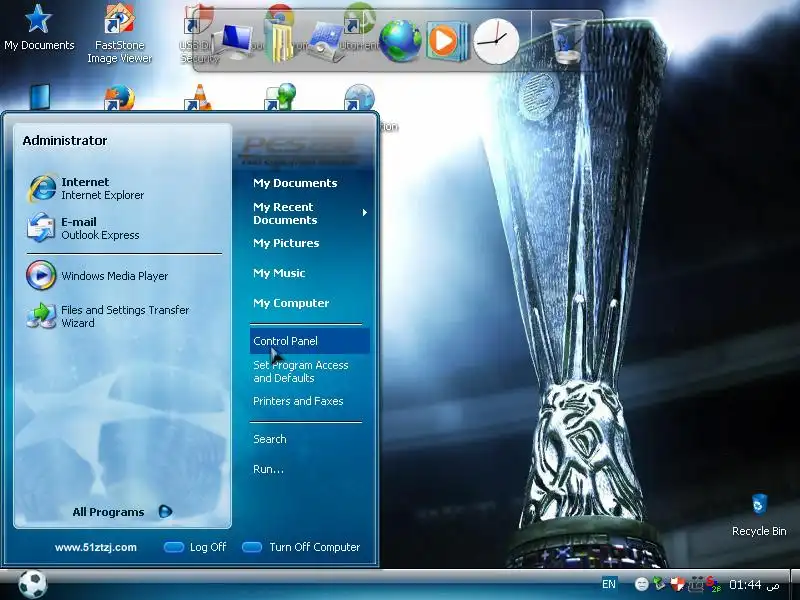Click the soccer ball Start button
800x600 pixels.
[x=33, y=584]
